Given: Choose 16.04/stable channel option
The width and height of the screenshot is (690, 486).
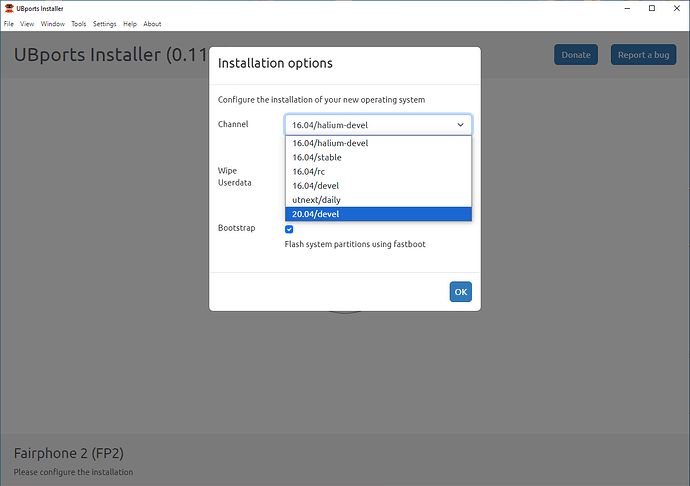Looking at the screenshot, I should 378,157.
